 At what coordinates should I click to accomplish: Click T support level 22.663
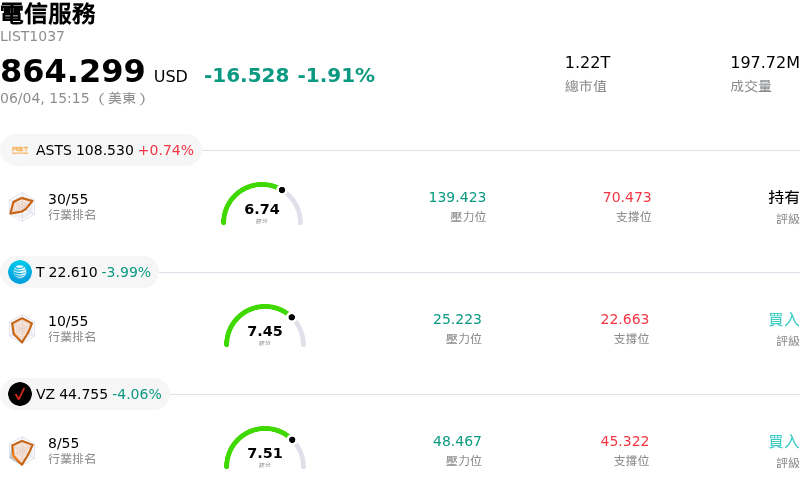pos(624,319)
